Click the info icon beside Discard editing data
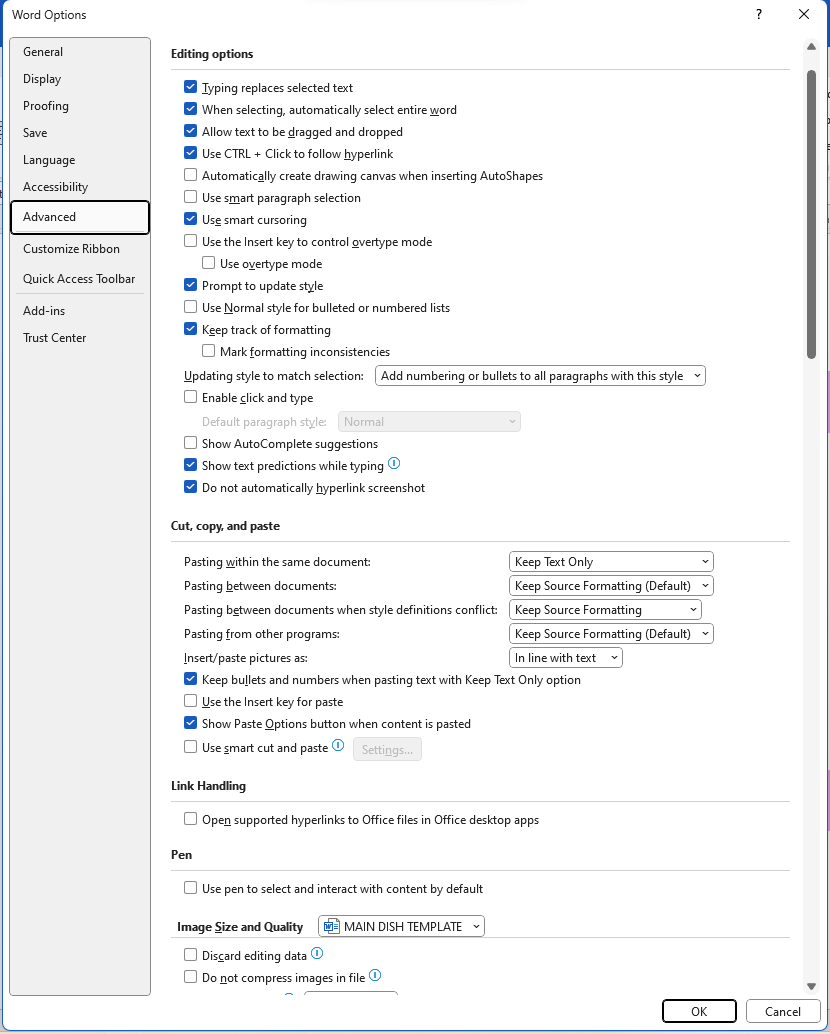 click(317, 953)
